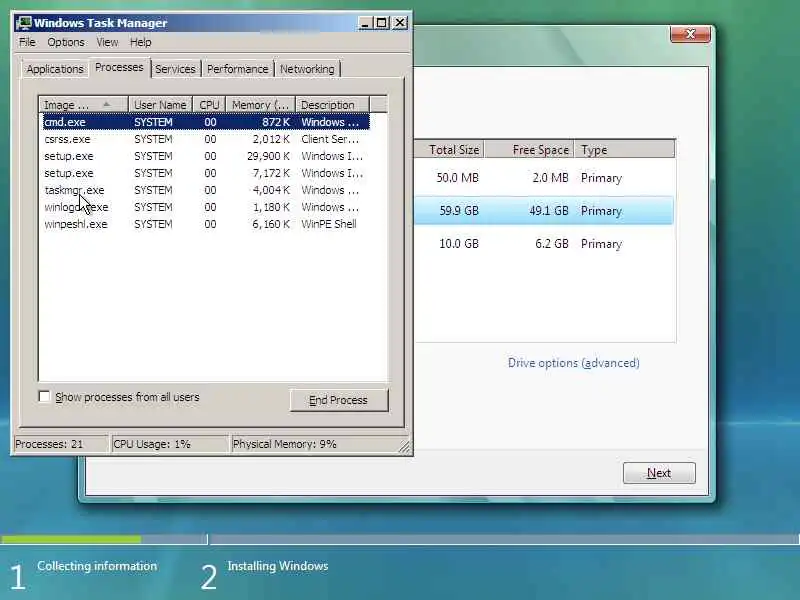Screen dimensions: 800x600
Task: Sort by Image Name column header
Action: click(84, 105)
